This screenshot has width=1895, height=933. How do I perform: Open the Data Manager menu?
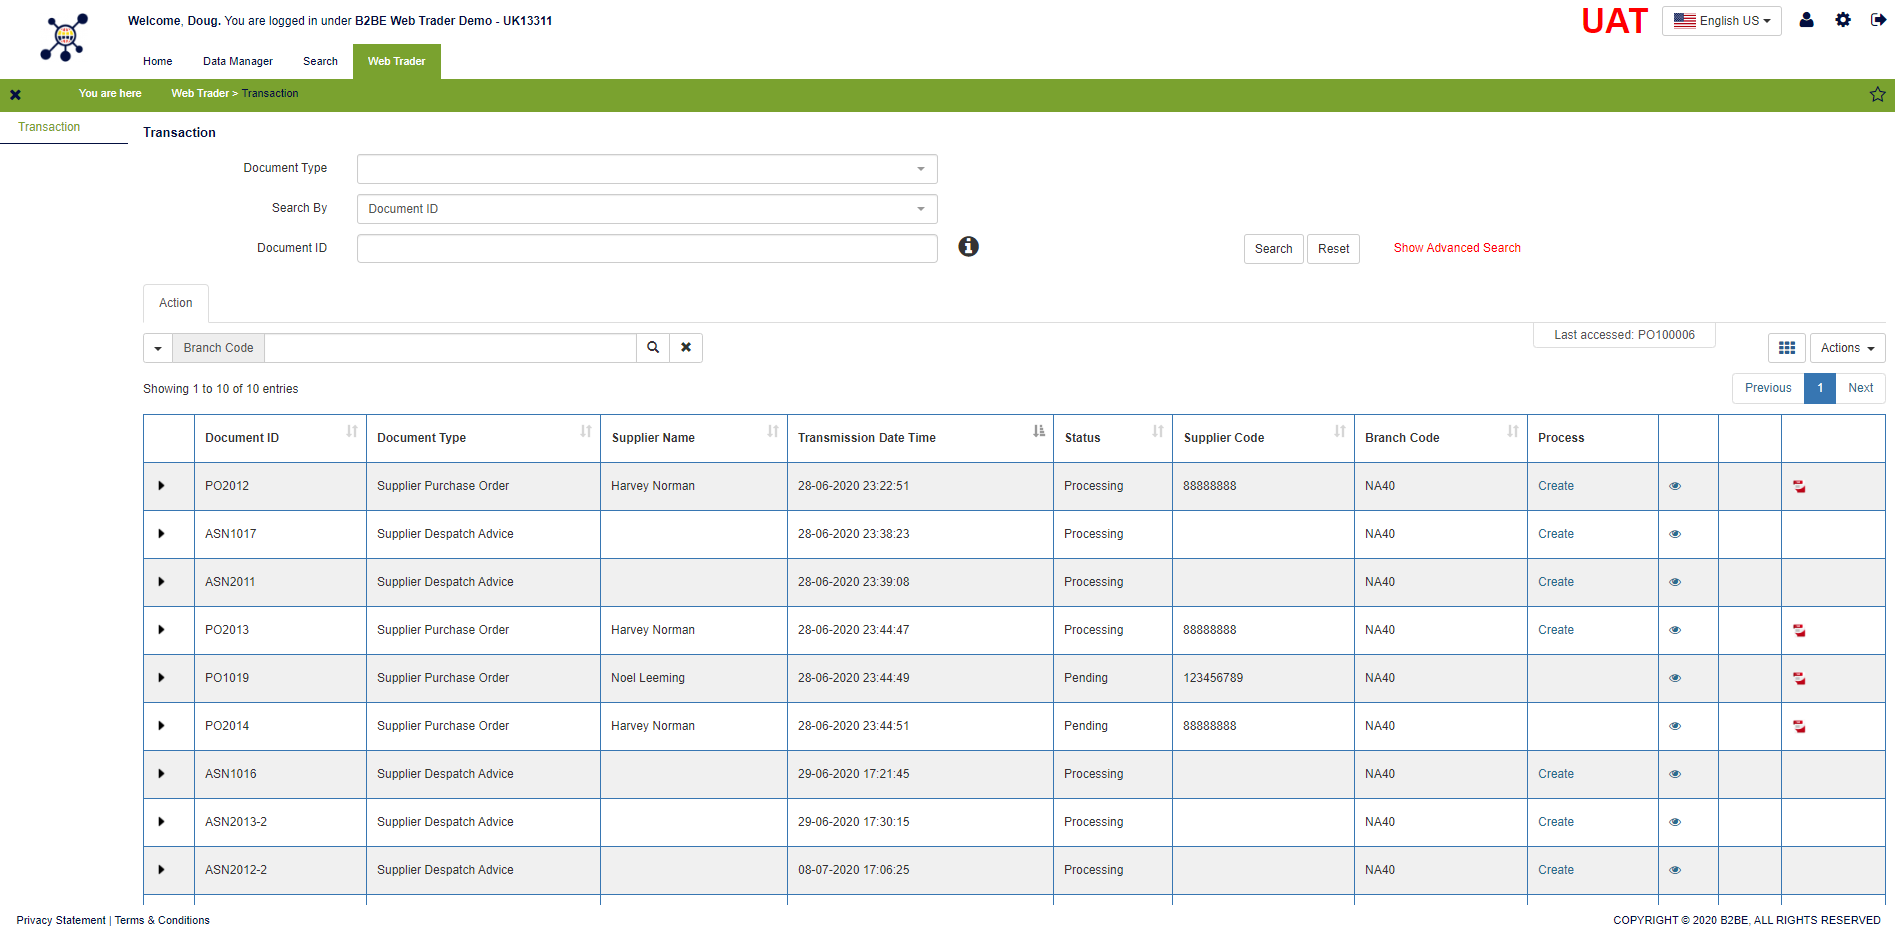pos(237,61)
